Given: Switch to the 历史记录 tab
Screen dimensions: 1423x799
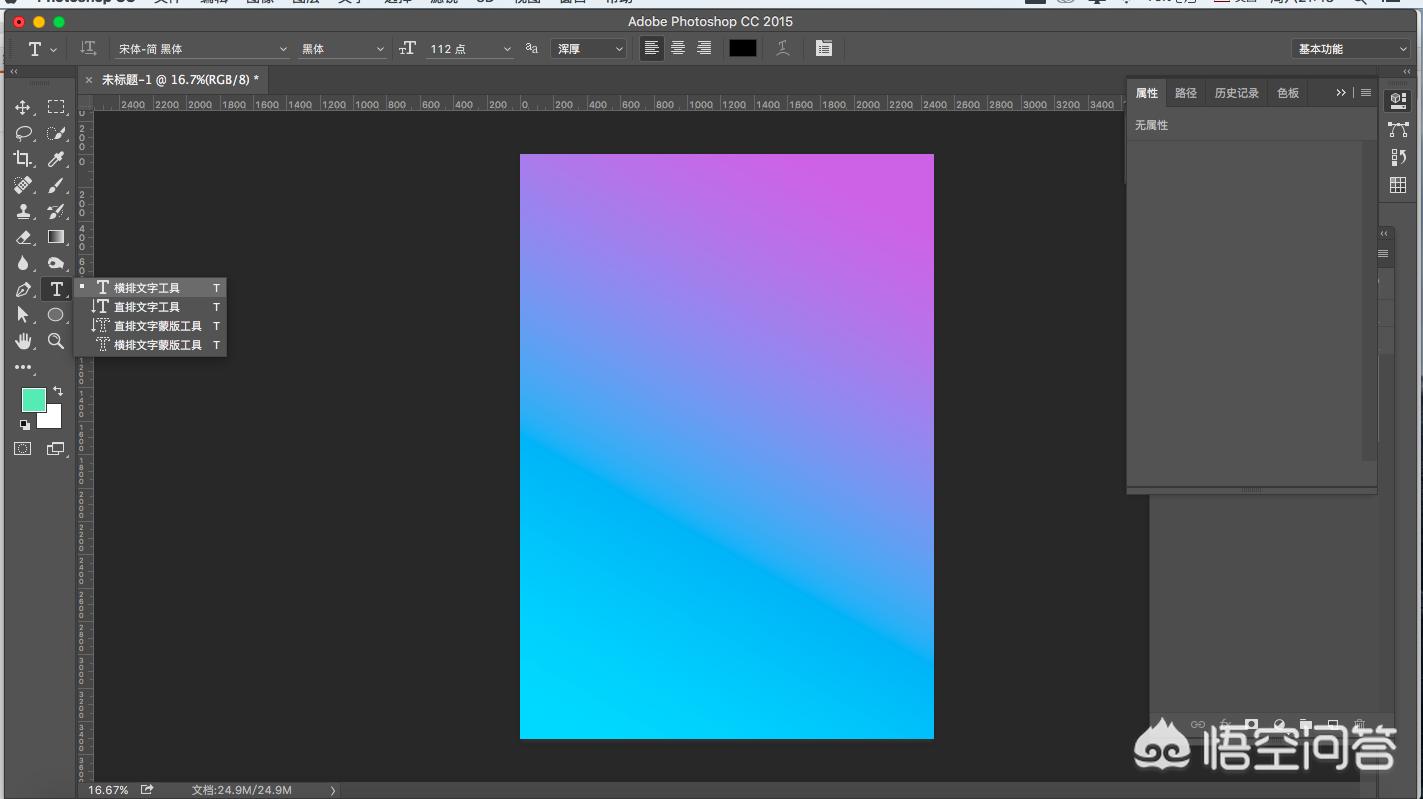Looking at the screenshot, I should coord(1236,93).
